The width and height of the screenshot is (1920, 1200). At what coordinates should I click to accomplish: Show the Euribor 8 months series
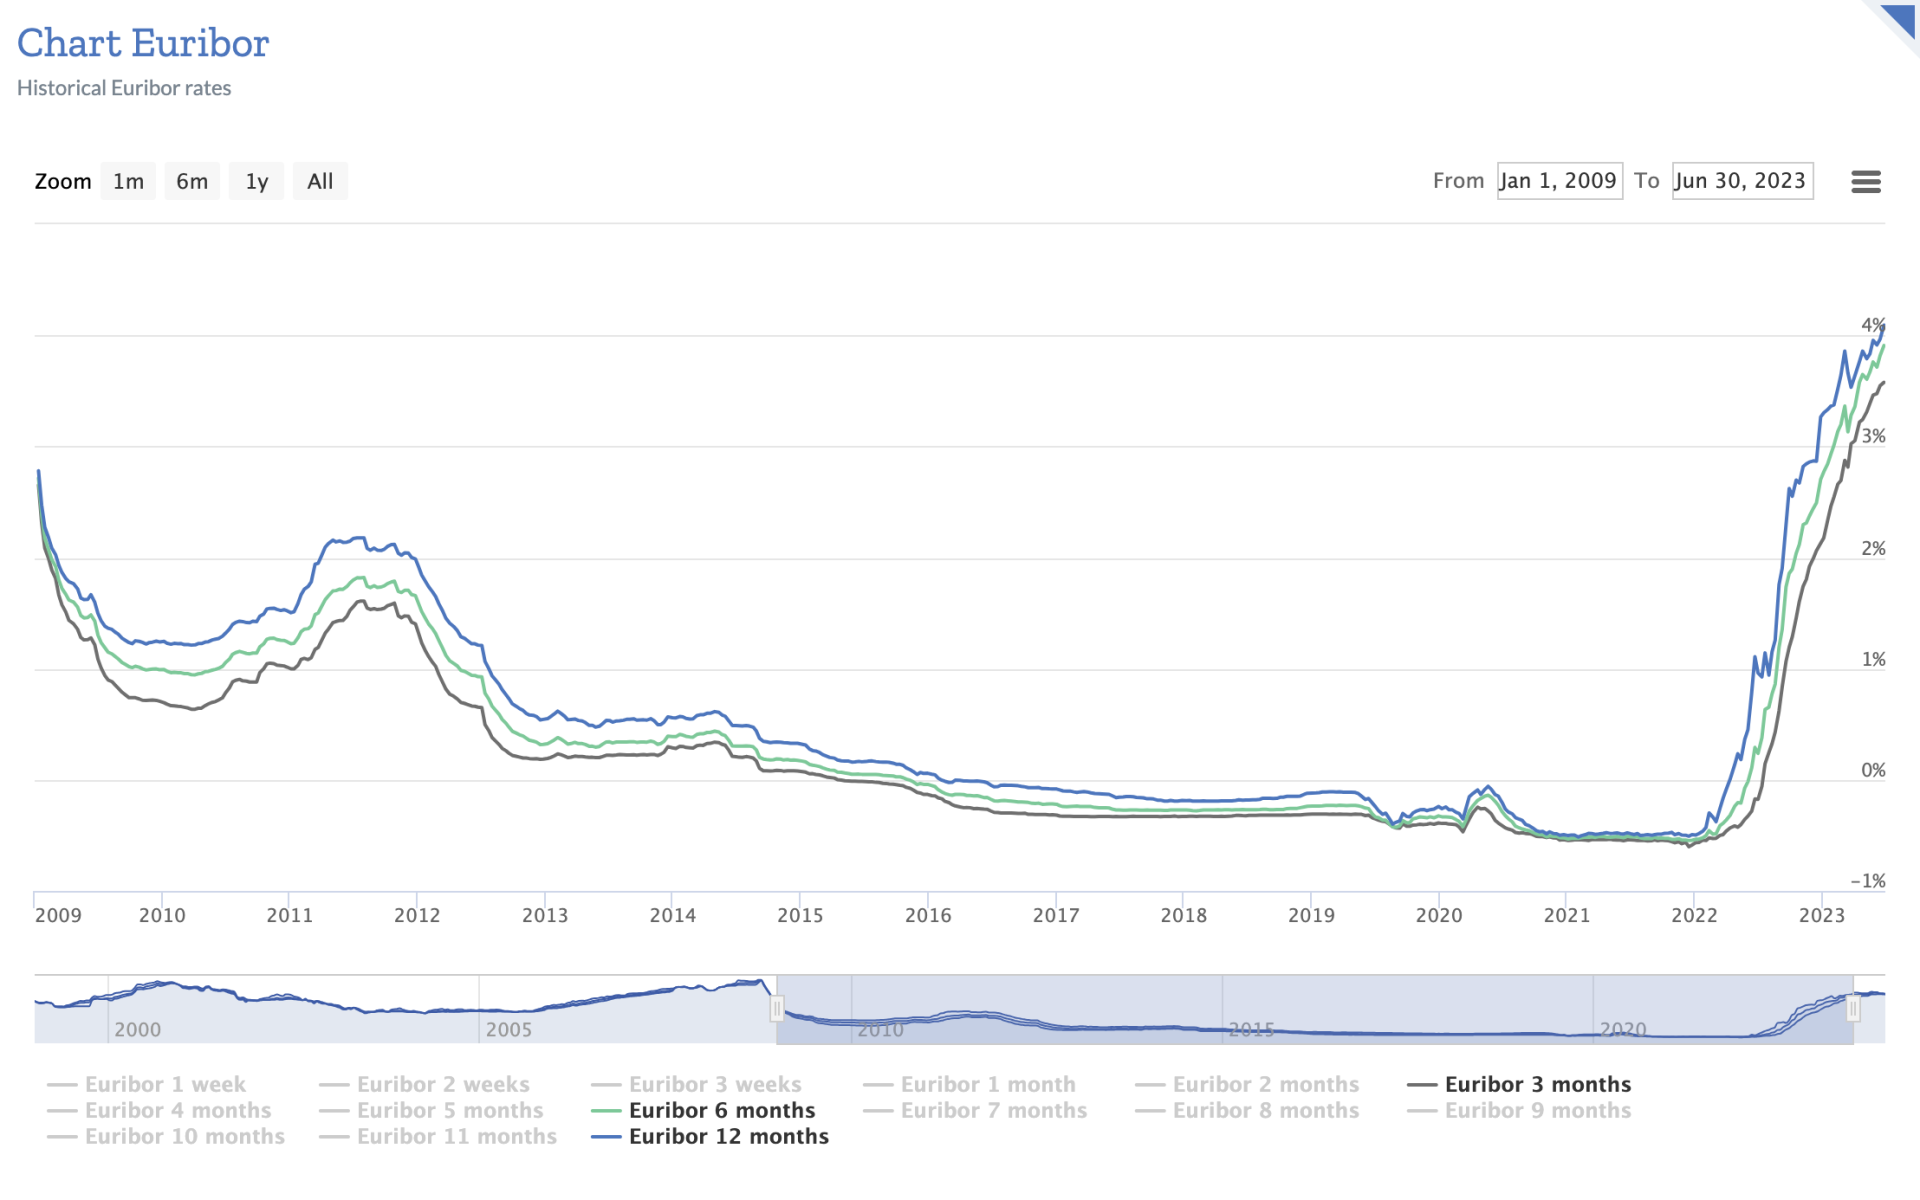(1247, 1110)
